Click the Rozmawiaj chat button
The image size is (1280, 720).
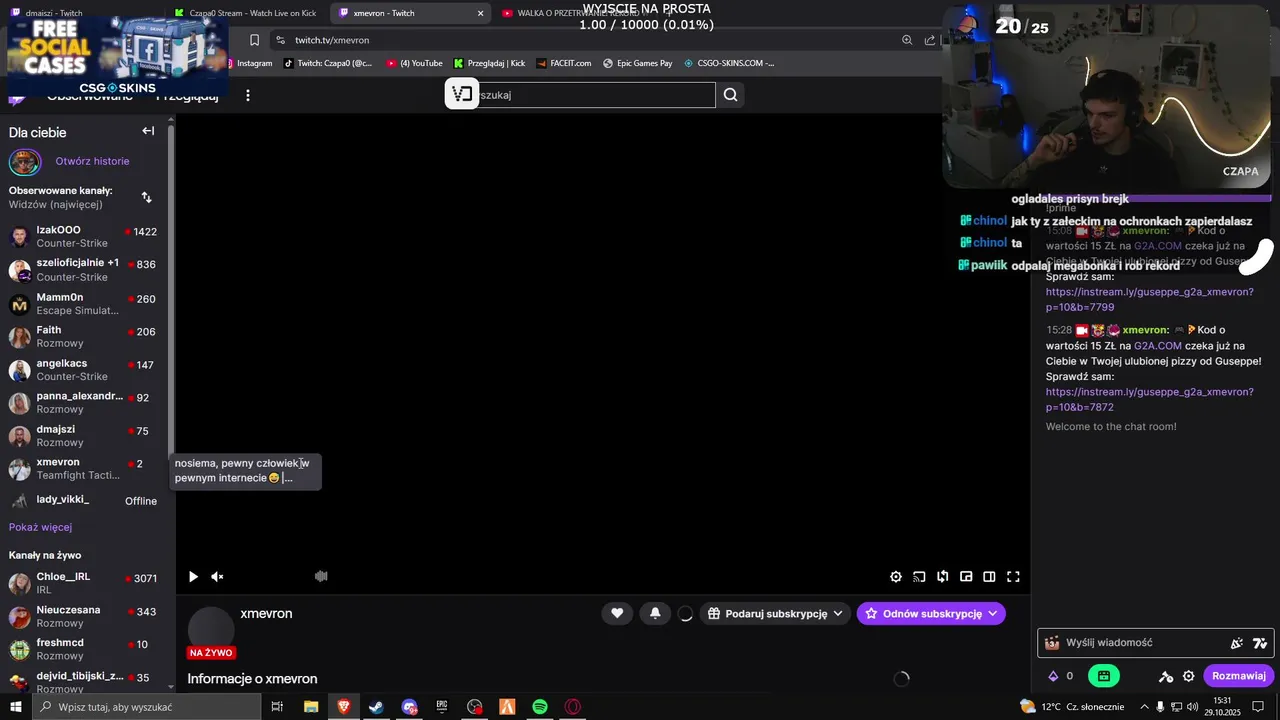(1238, 676)
